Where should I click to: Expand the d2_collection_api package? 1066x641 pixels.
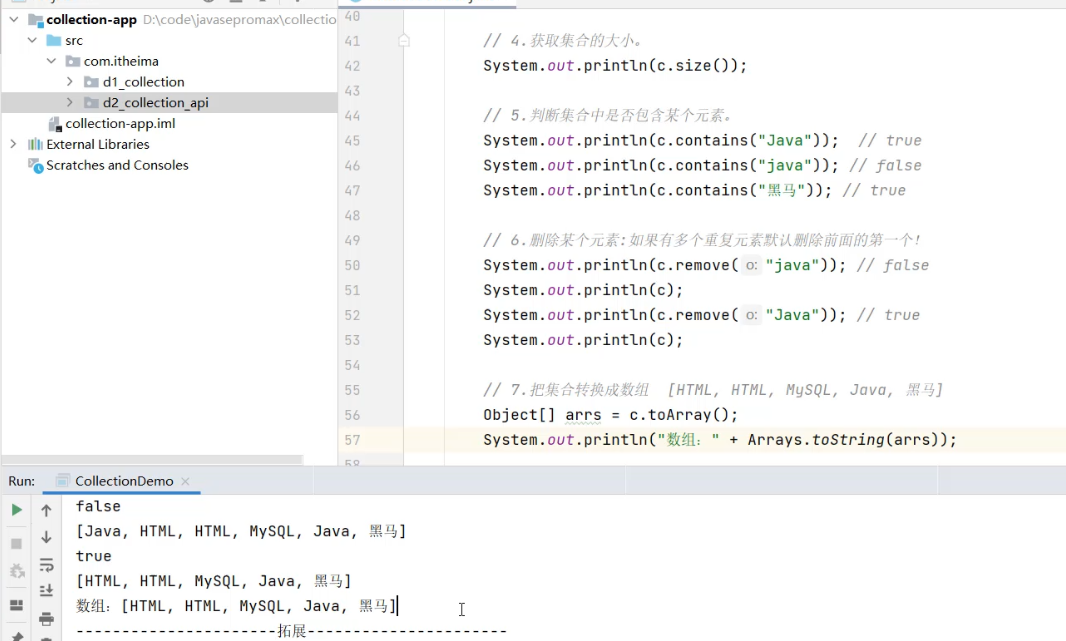pyautogui.click(x=69, y=103)
